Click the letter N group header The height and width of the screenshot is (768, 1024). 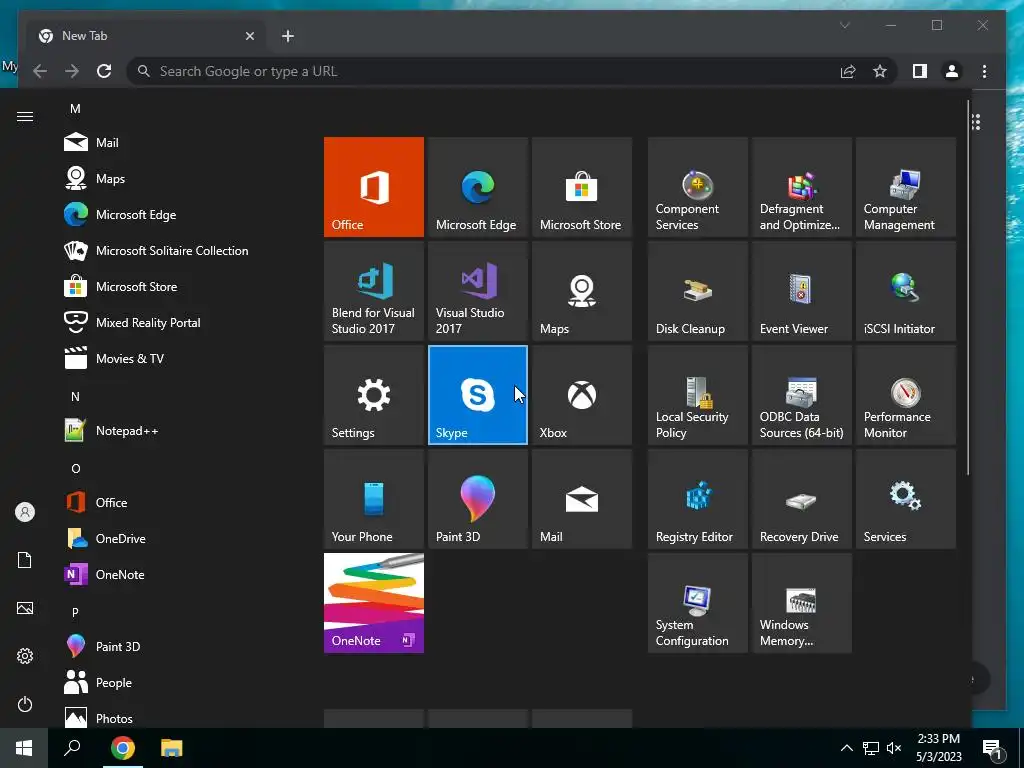point(75,396)
